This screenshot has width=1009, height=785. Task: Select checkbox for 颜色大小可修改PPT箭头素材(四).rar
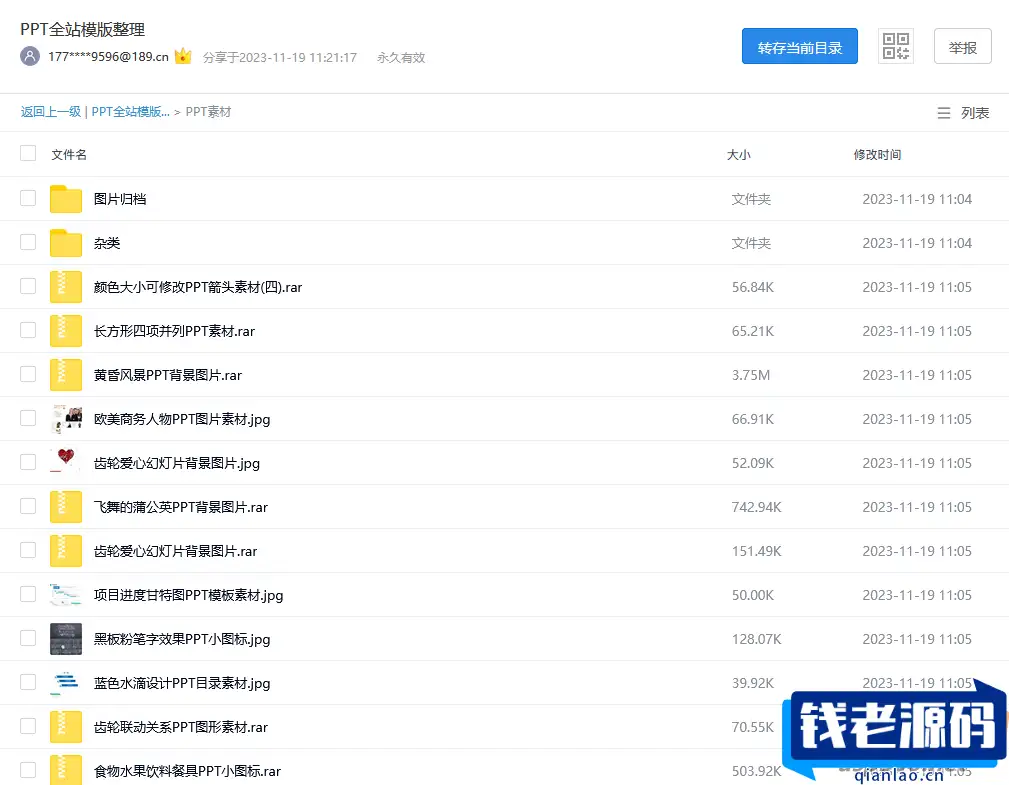(28, 286)
